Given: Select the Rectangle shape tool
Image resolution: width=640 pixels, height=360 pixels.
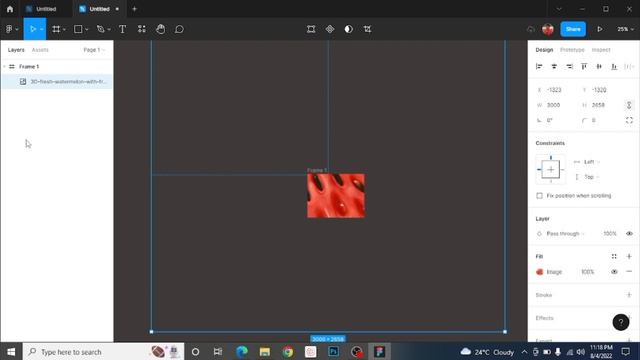Looking at the screenshot, I should [x=78, y=29].
